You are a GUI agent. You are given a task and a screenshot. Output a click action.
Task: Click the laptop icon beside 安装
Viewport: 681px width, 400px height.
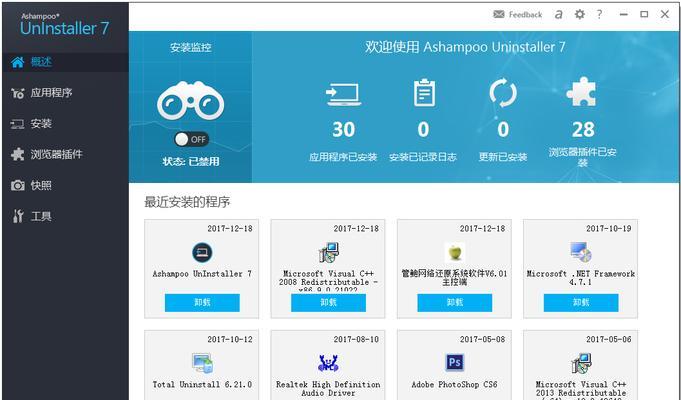17,124
